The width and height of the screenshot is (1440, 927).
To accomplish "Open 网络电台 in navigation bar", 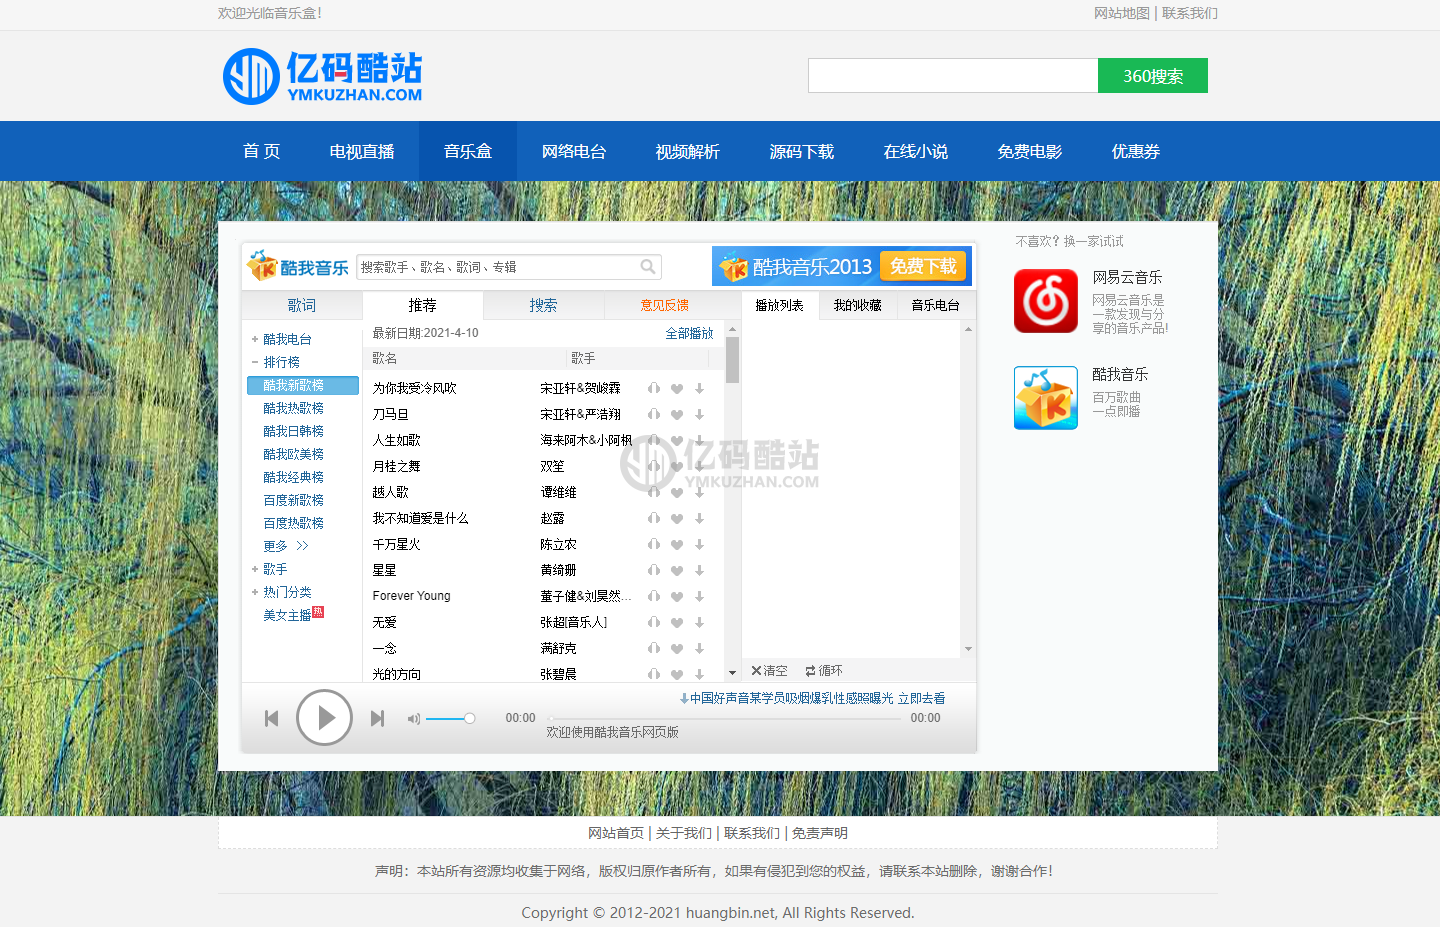I will 574,151.
